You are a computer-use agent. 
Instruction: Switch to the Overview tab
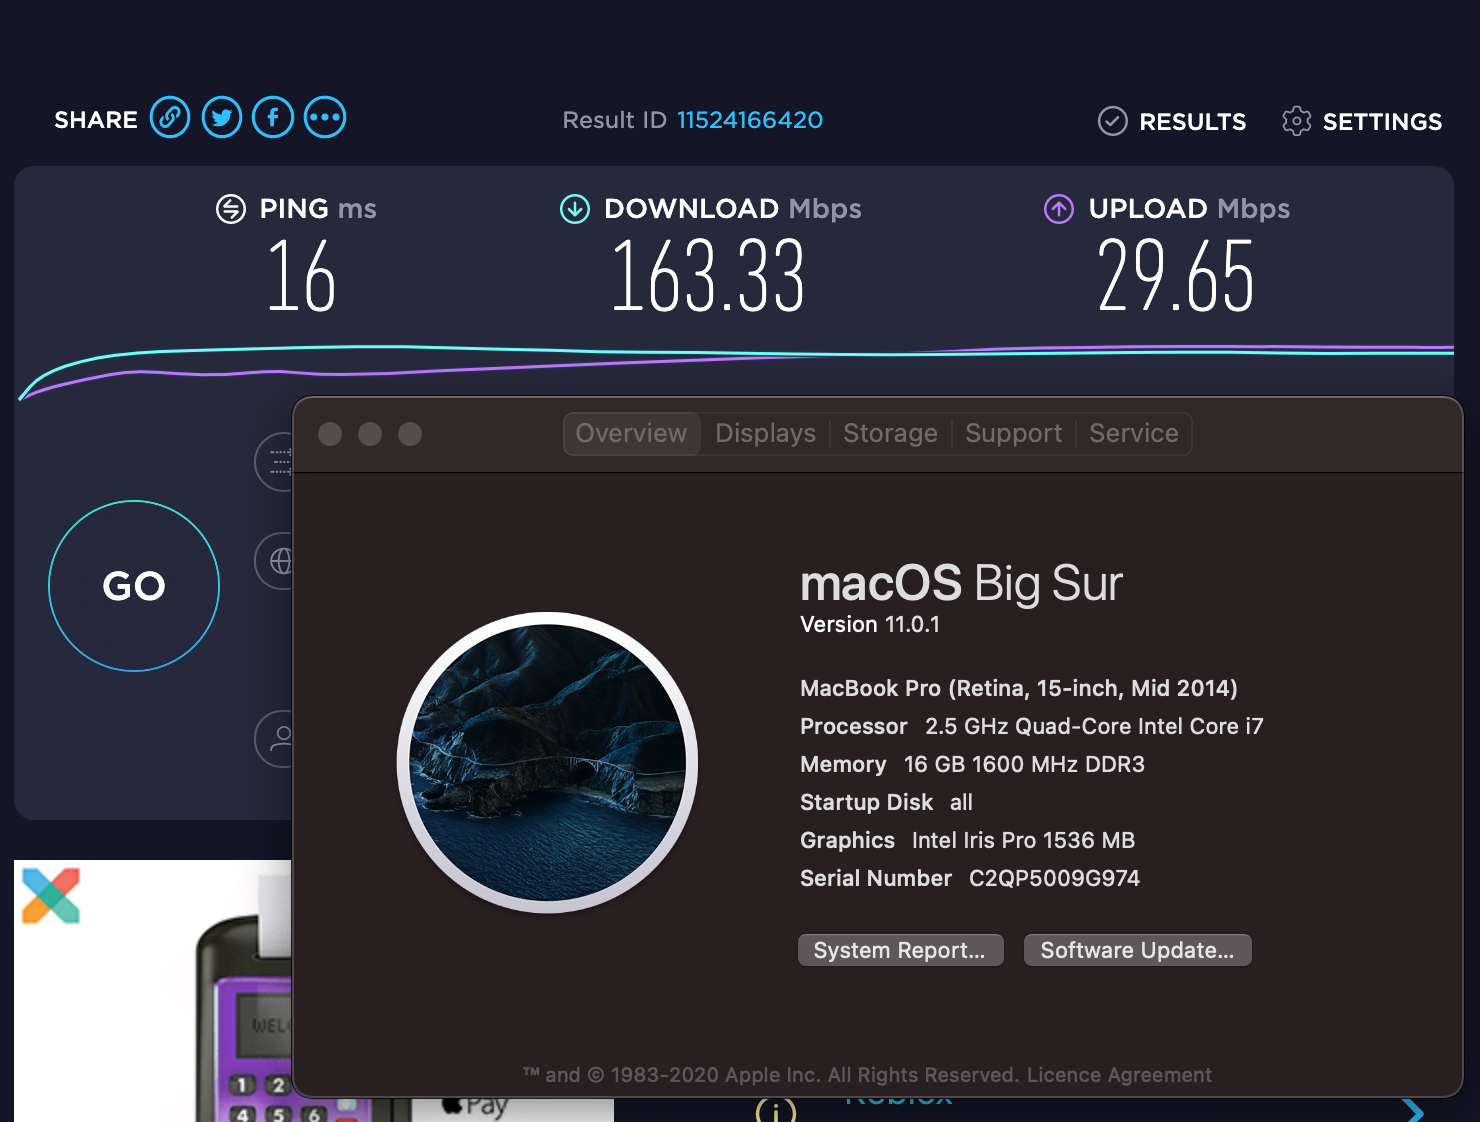point(632,434)
